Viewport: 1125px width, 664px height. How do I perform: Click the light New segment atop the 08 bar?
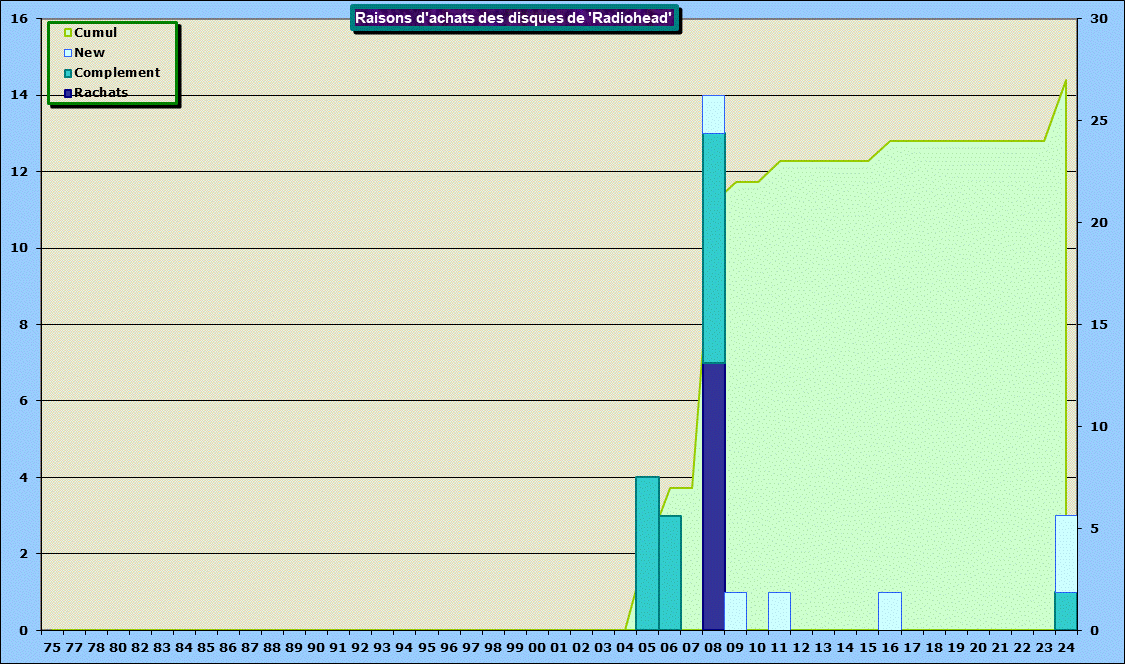click(714, 114)
